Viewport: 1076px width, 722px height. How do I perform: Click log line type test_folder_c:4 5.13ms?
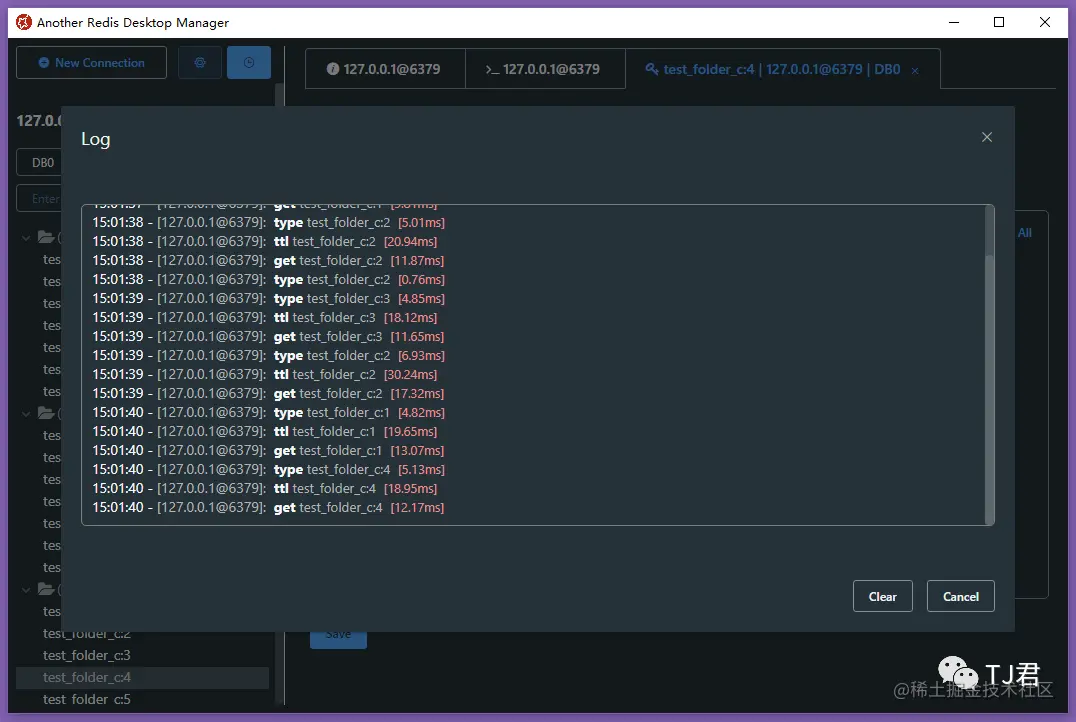click(x=268, y=469)
